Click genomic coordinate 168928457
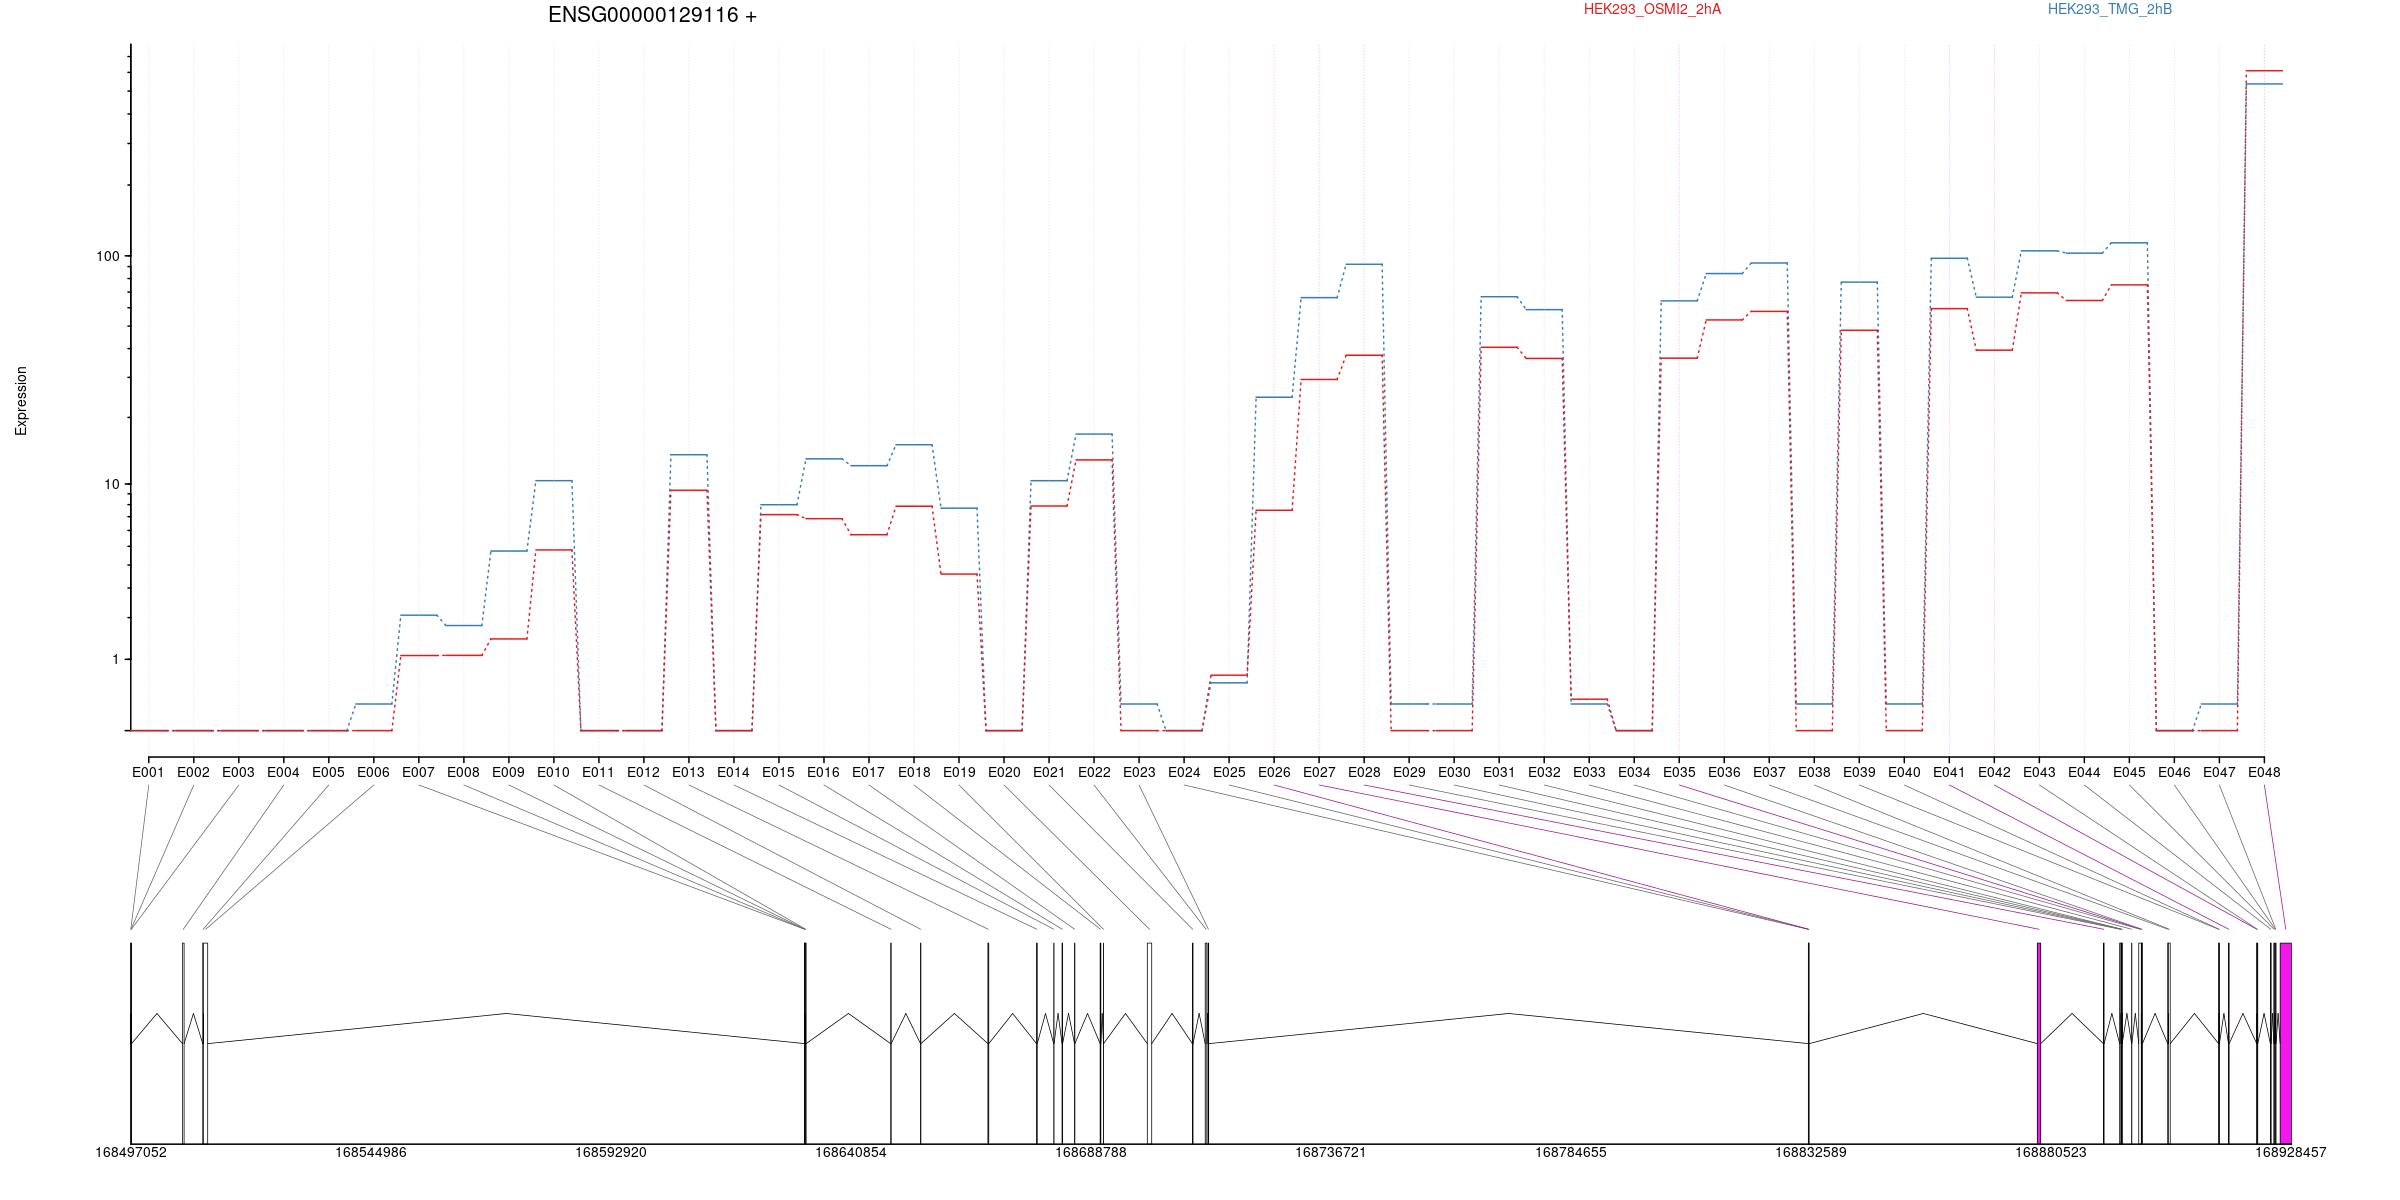 [x=2291, y=1152]
